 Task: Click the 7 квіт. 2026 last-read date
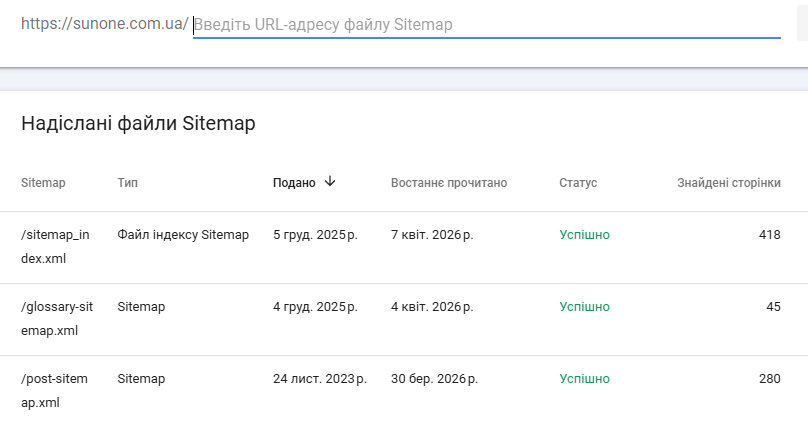click(x=432, y=235)
